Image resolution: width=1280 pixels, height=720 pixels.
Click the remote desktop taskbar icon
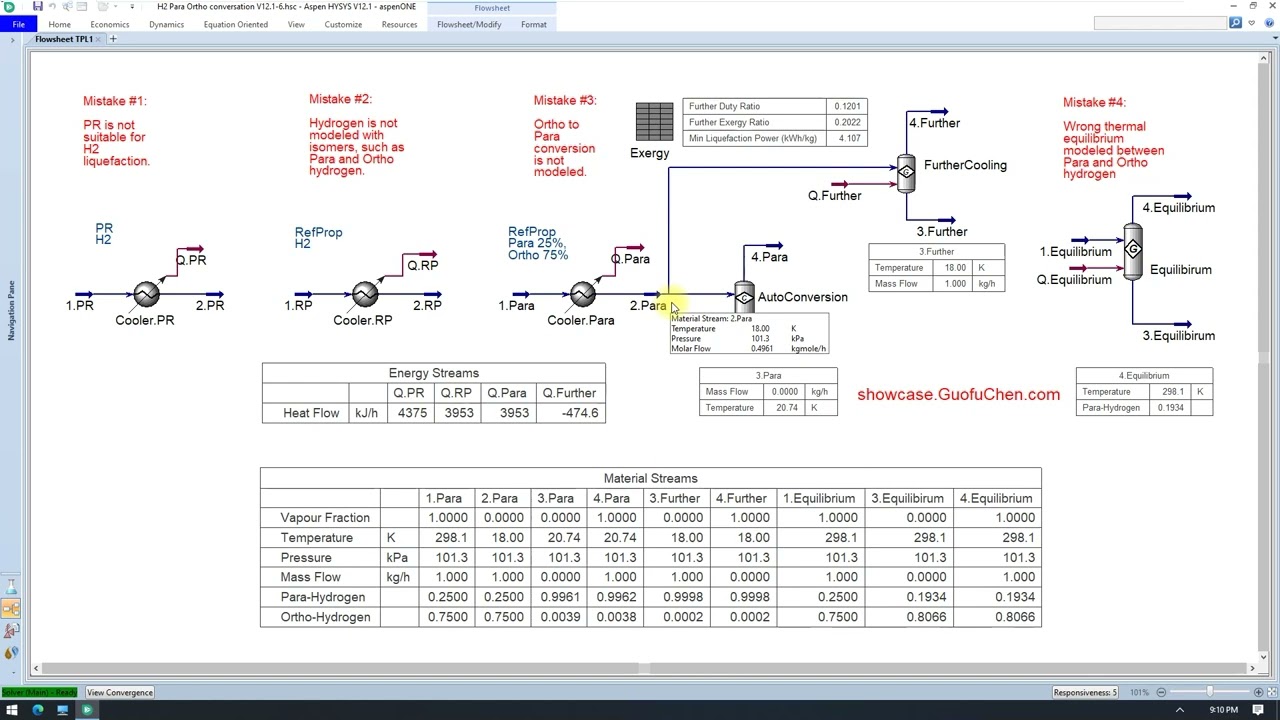point(62,710)
